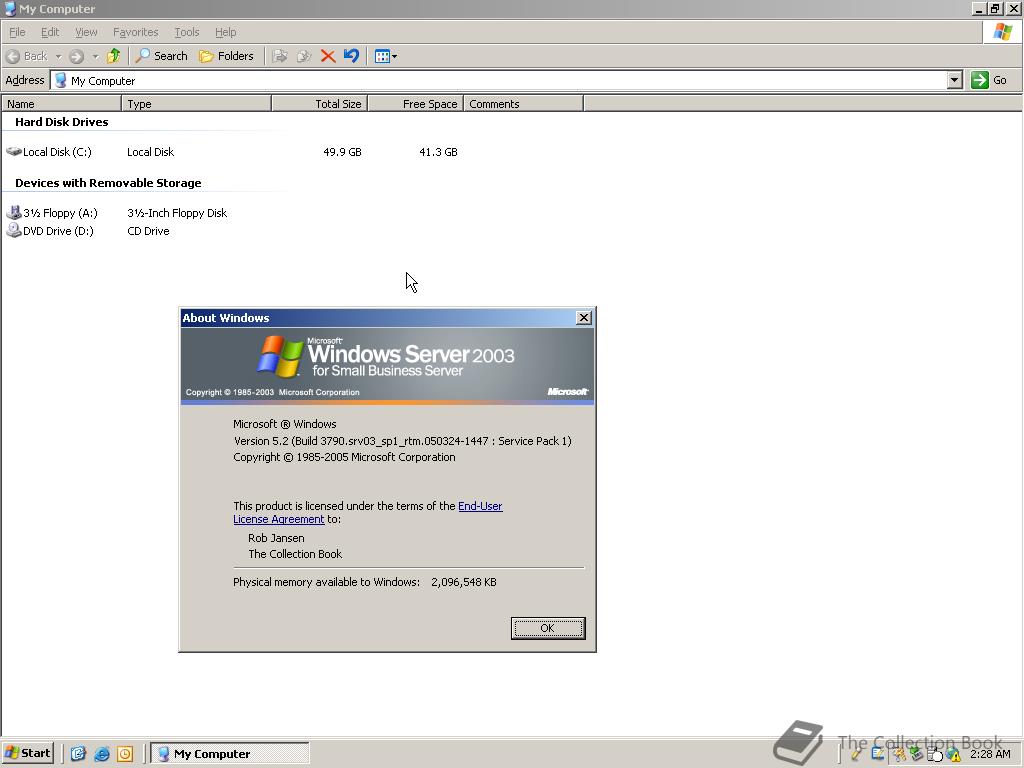Toggle the Folders pane button
The width and height of the screenshot is (1024, 768).
[x=226, y=56]
